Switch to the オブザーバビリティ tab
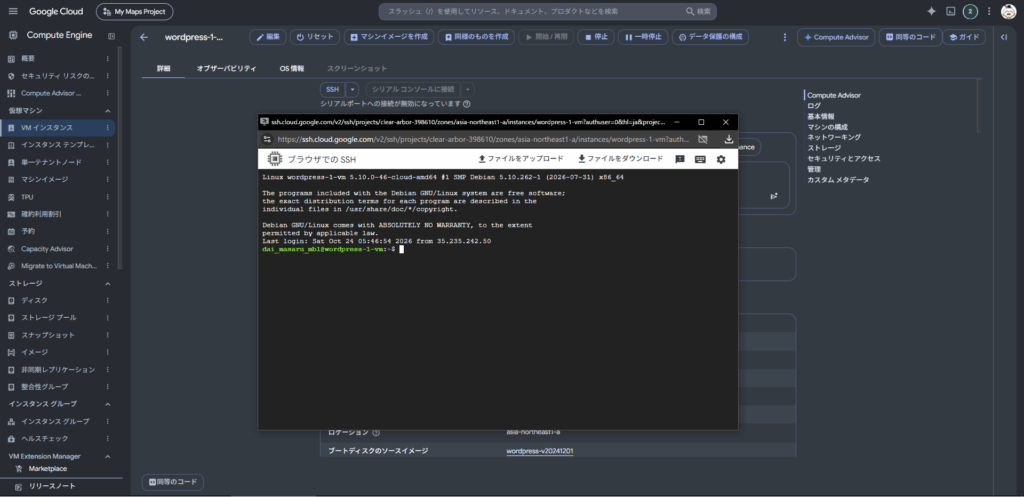The height and width of the screenshot is (497, 1024). (226, 68)
